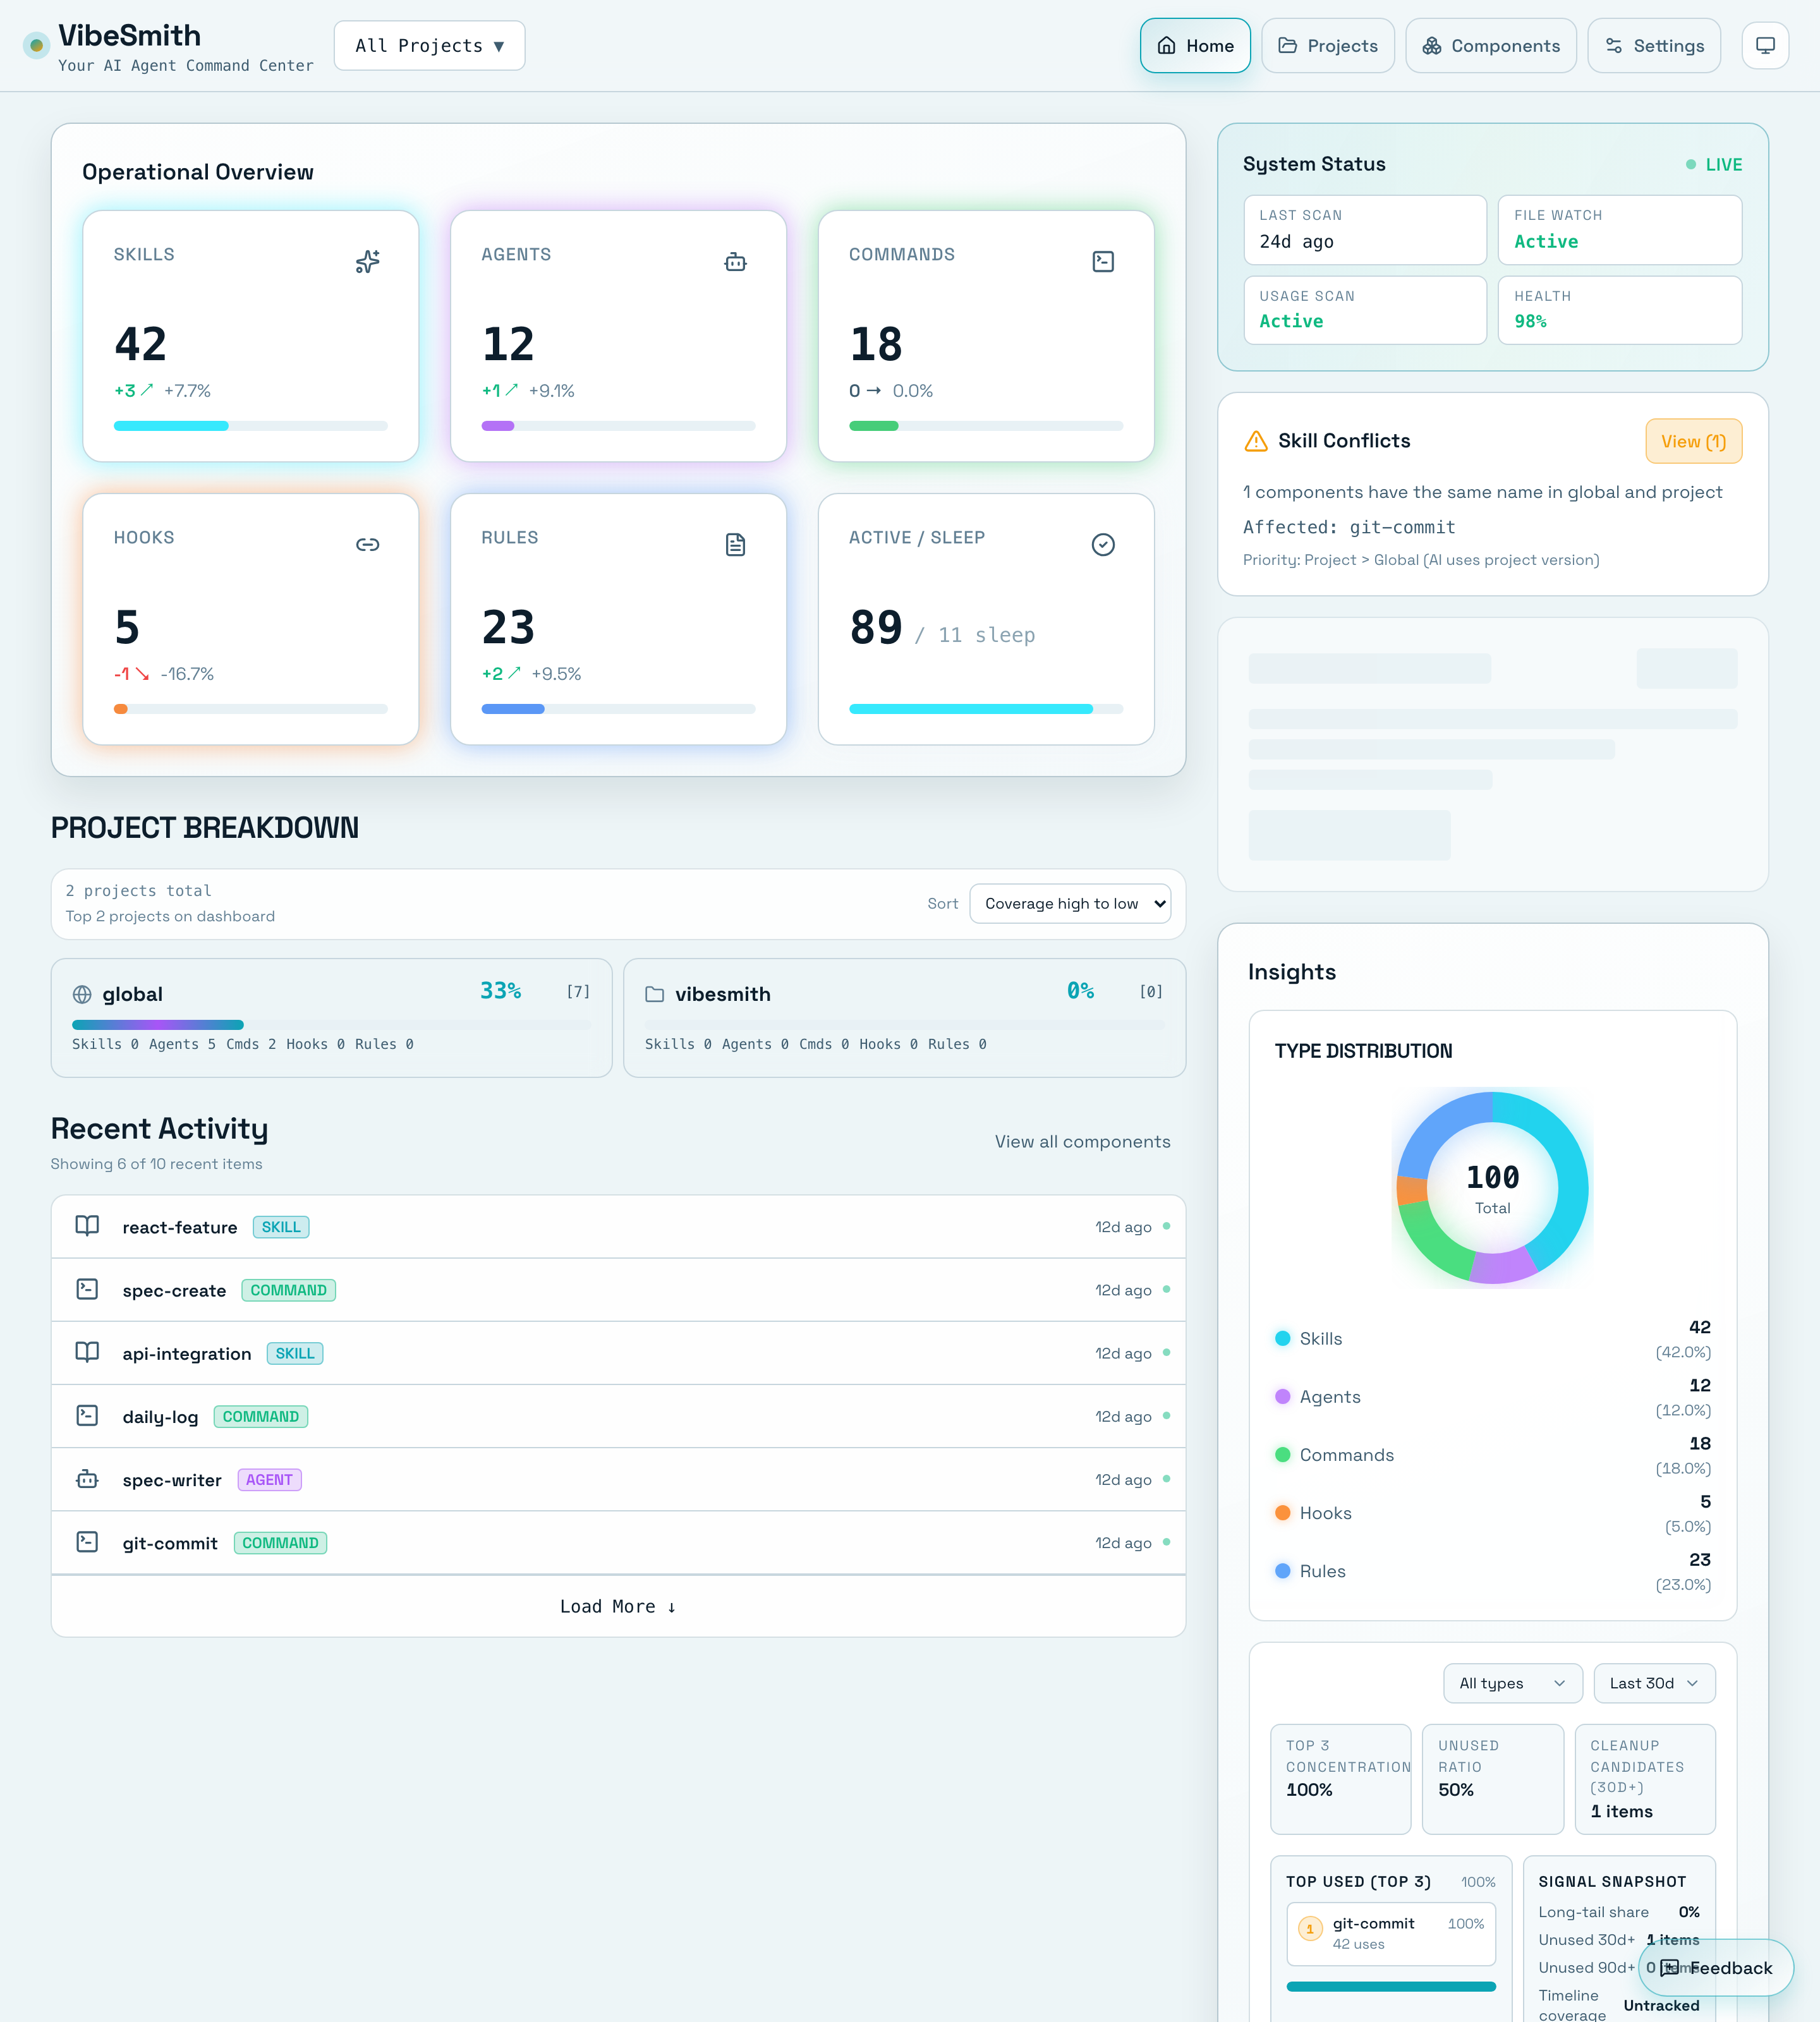Click the monitor display icon in header
Viewport: 1820px width, 2022px height.
coord(1764,46)
